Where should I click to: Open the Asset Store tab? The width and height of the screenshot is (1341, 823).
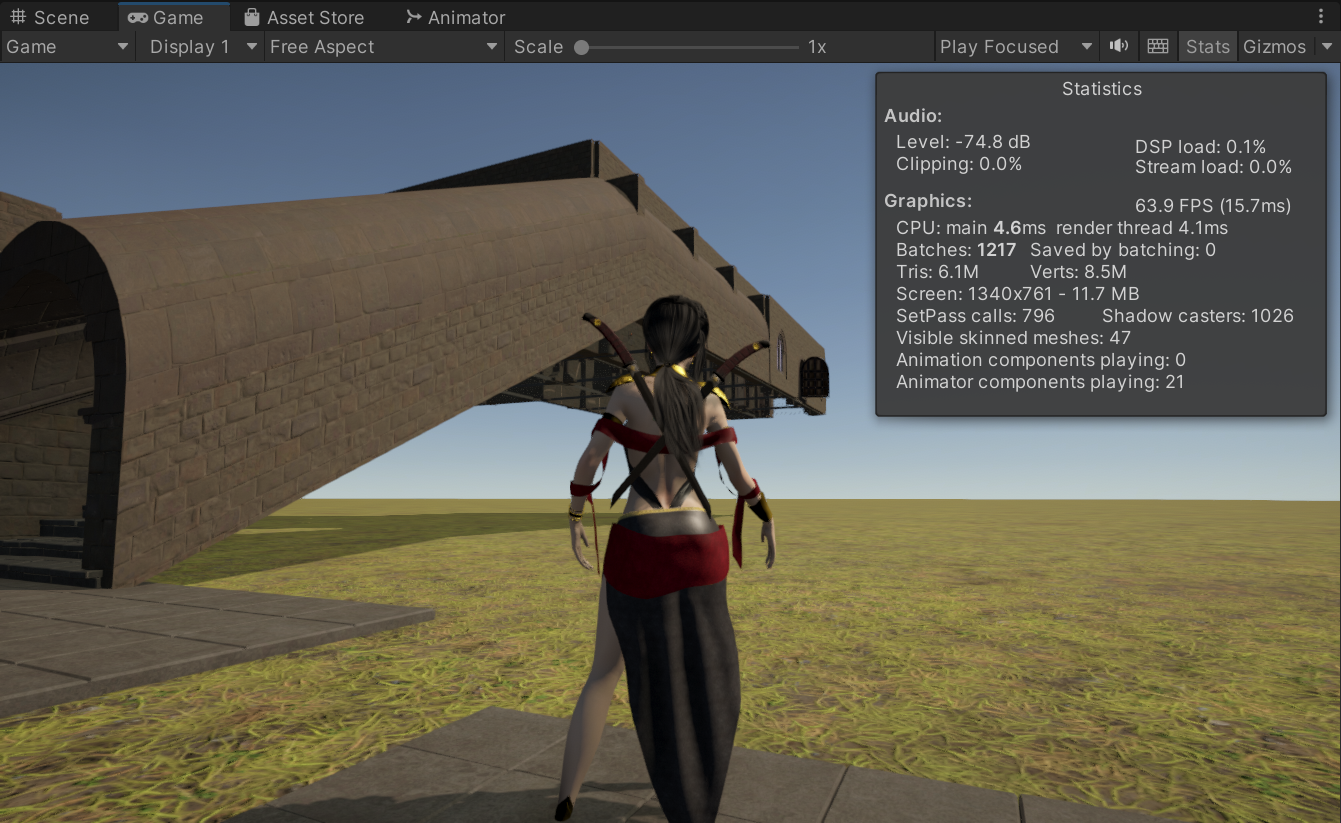pyautogui.click(x=303, y=17)
